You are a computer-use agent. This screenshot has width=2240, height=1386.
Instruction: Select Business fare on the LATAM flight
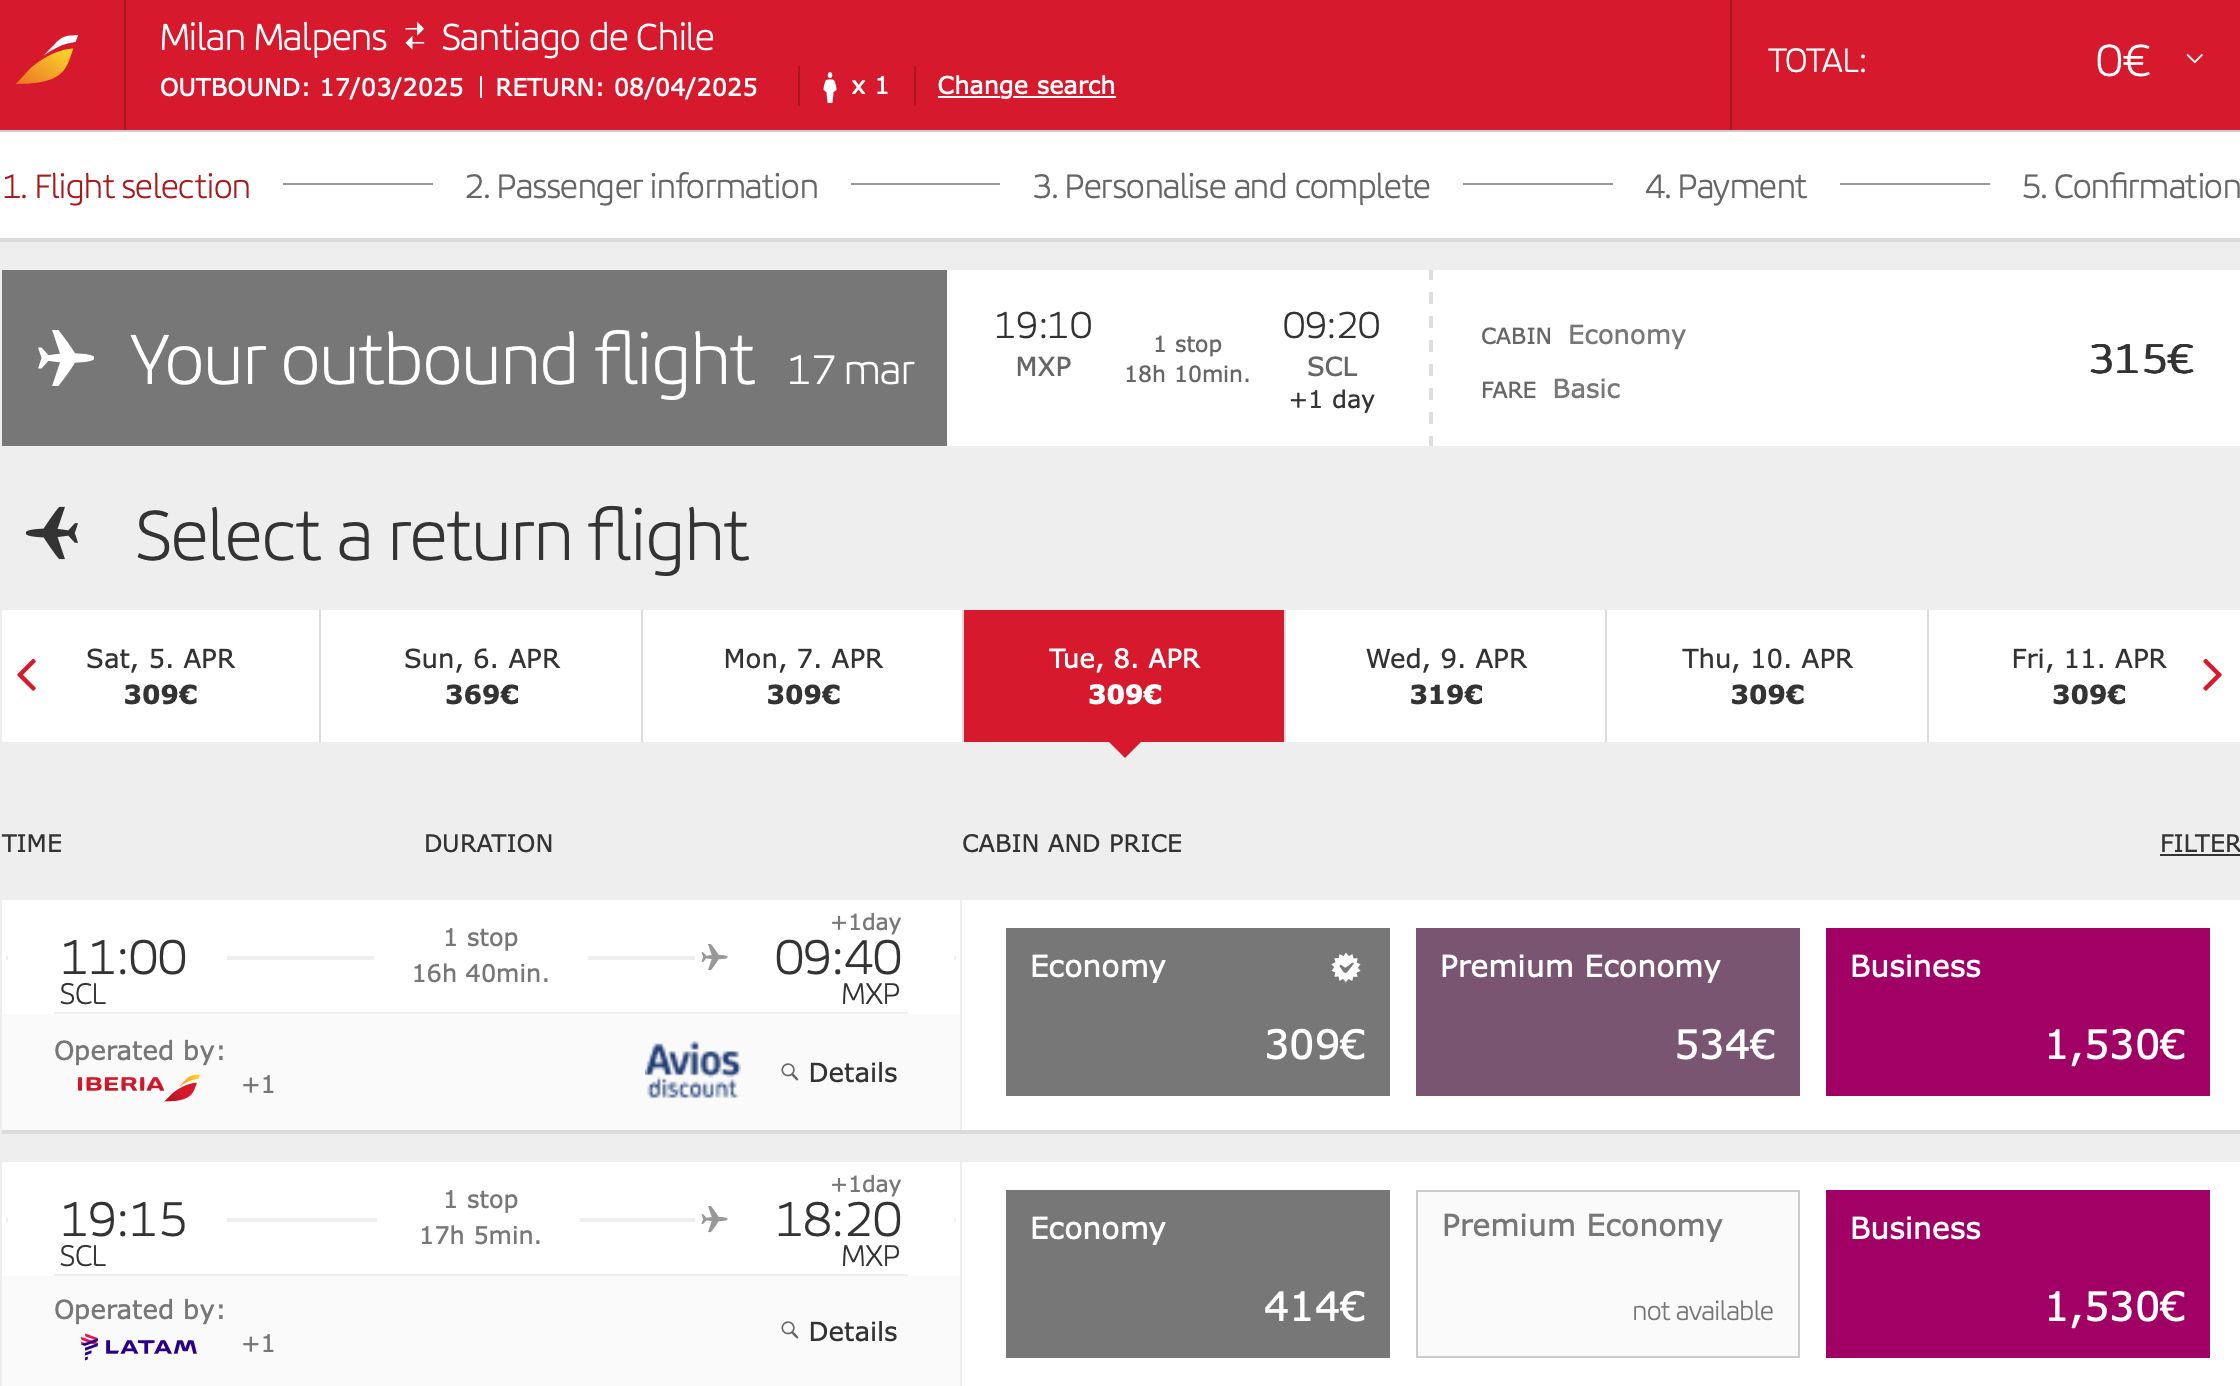coord(2018,1274)
